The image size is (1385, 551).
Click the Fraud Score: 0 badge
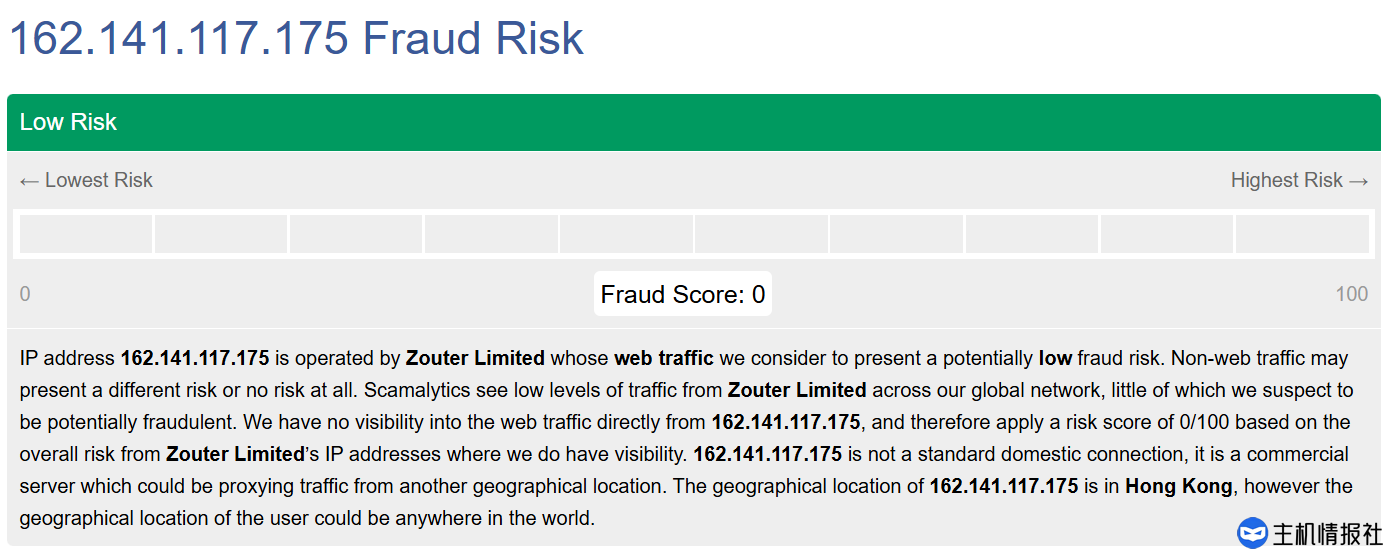(683, 294)
